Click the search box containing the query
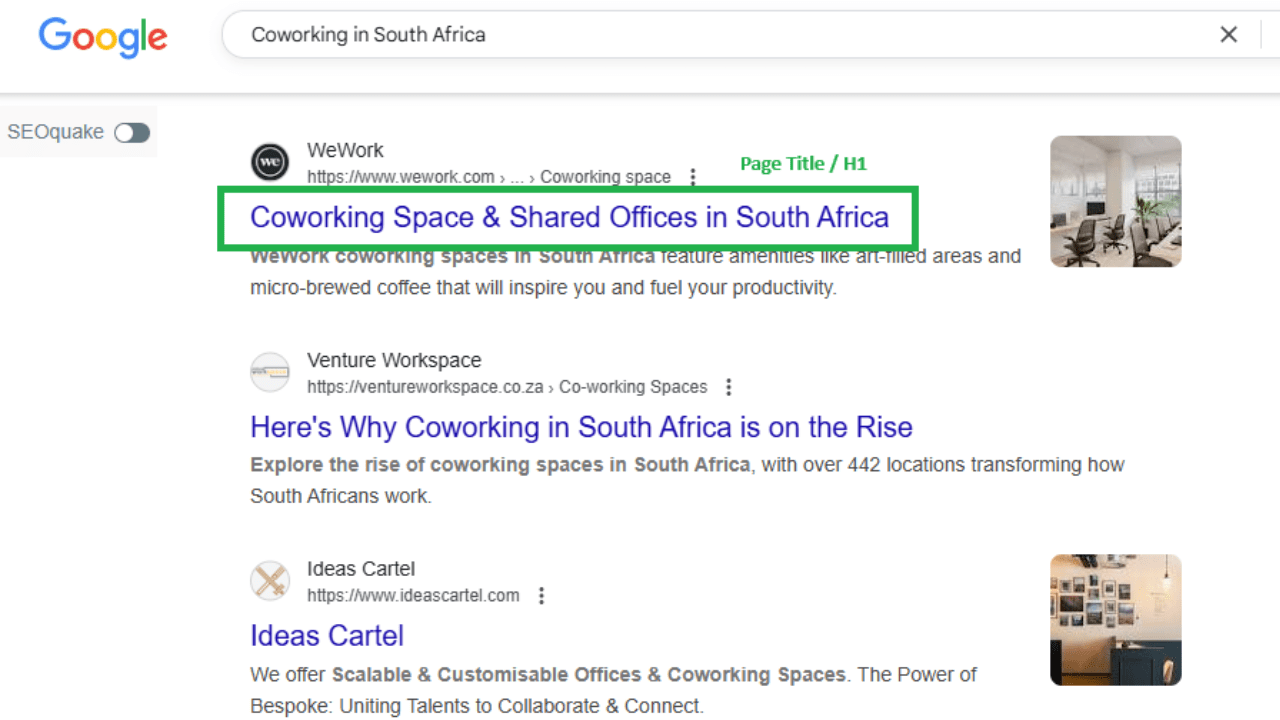1280x720 pixels. tap(700, 35)
